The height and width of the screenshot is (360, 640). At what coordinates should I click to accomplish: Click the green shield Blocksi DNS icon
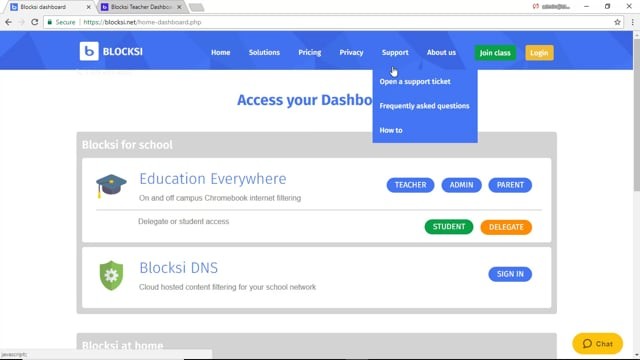pyautogui.click(x=111, y=276)
